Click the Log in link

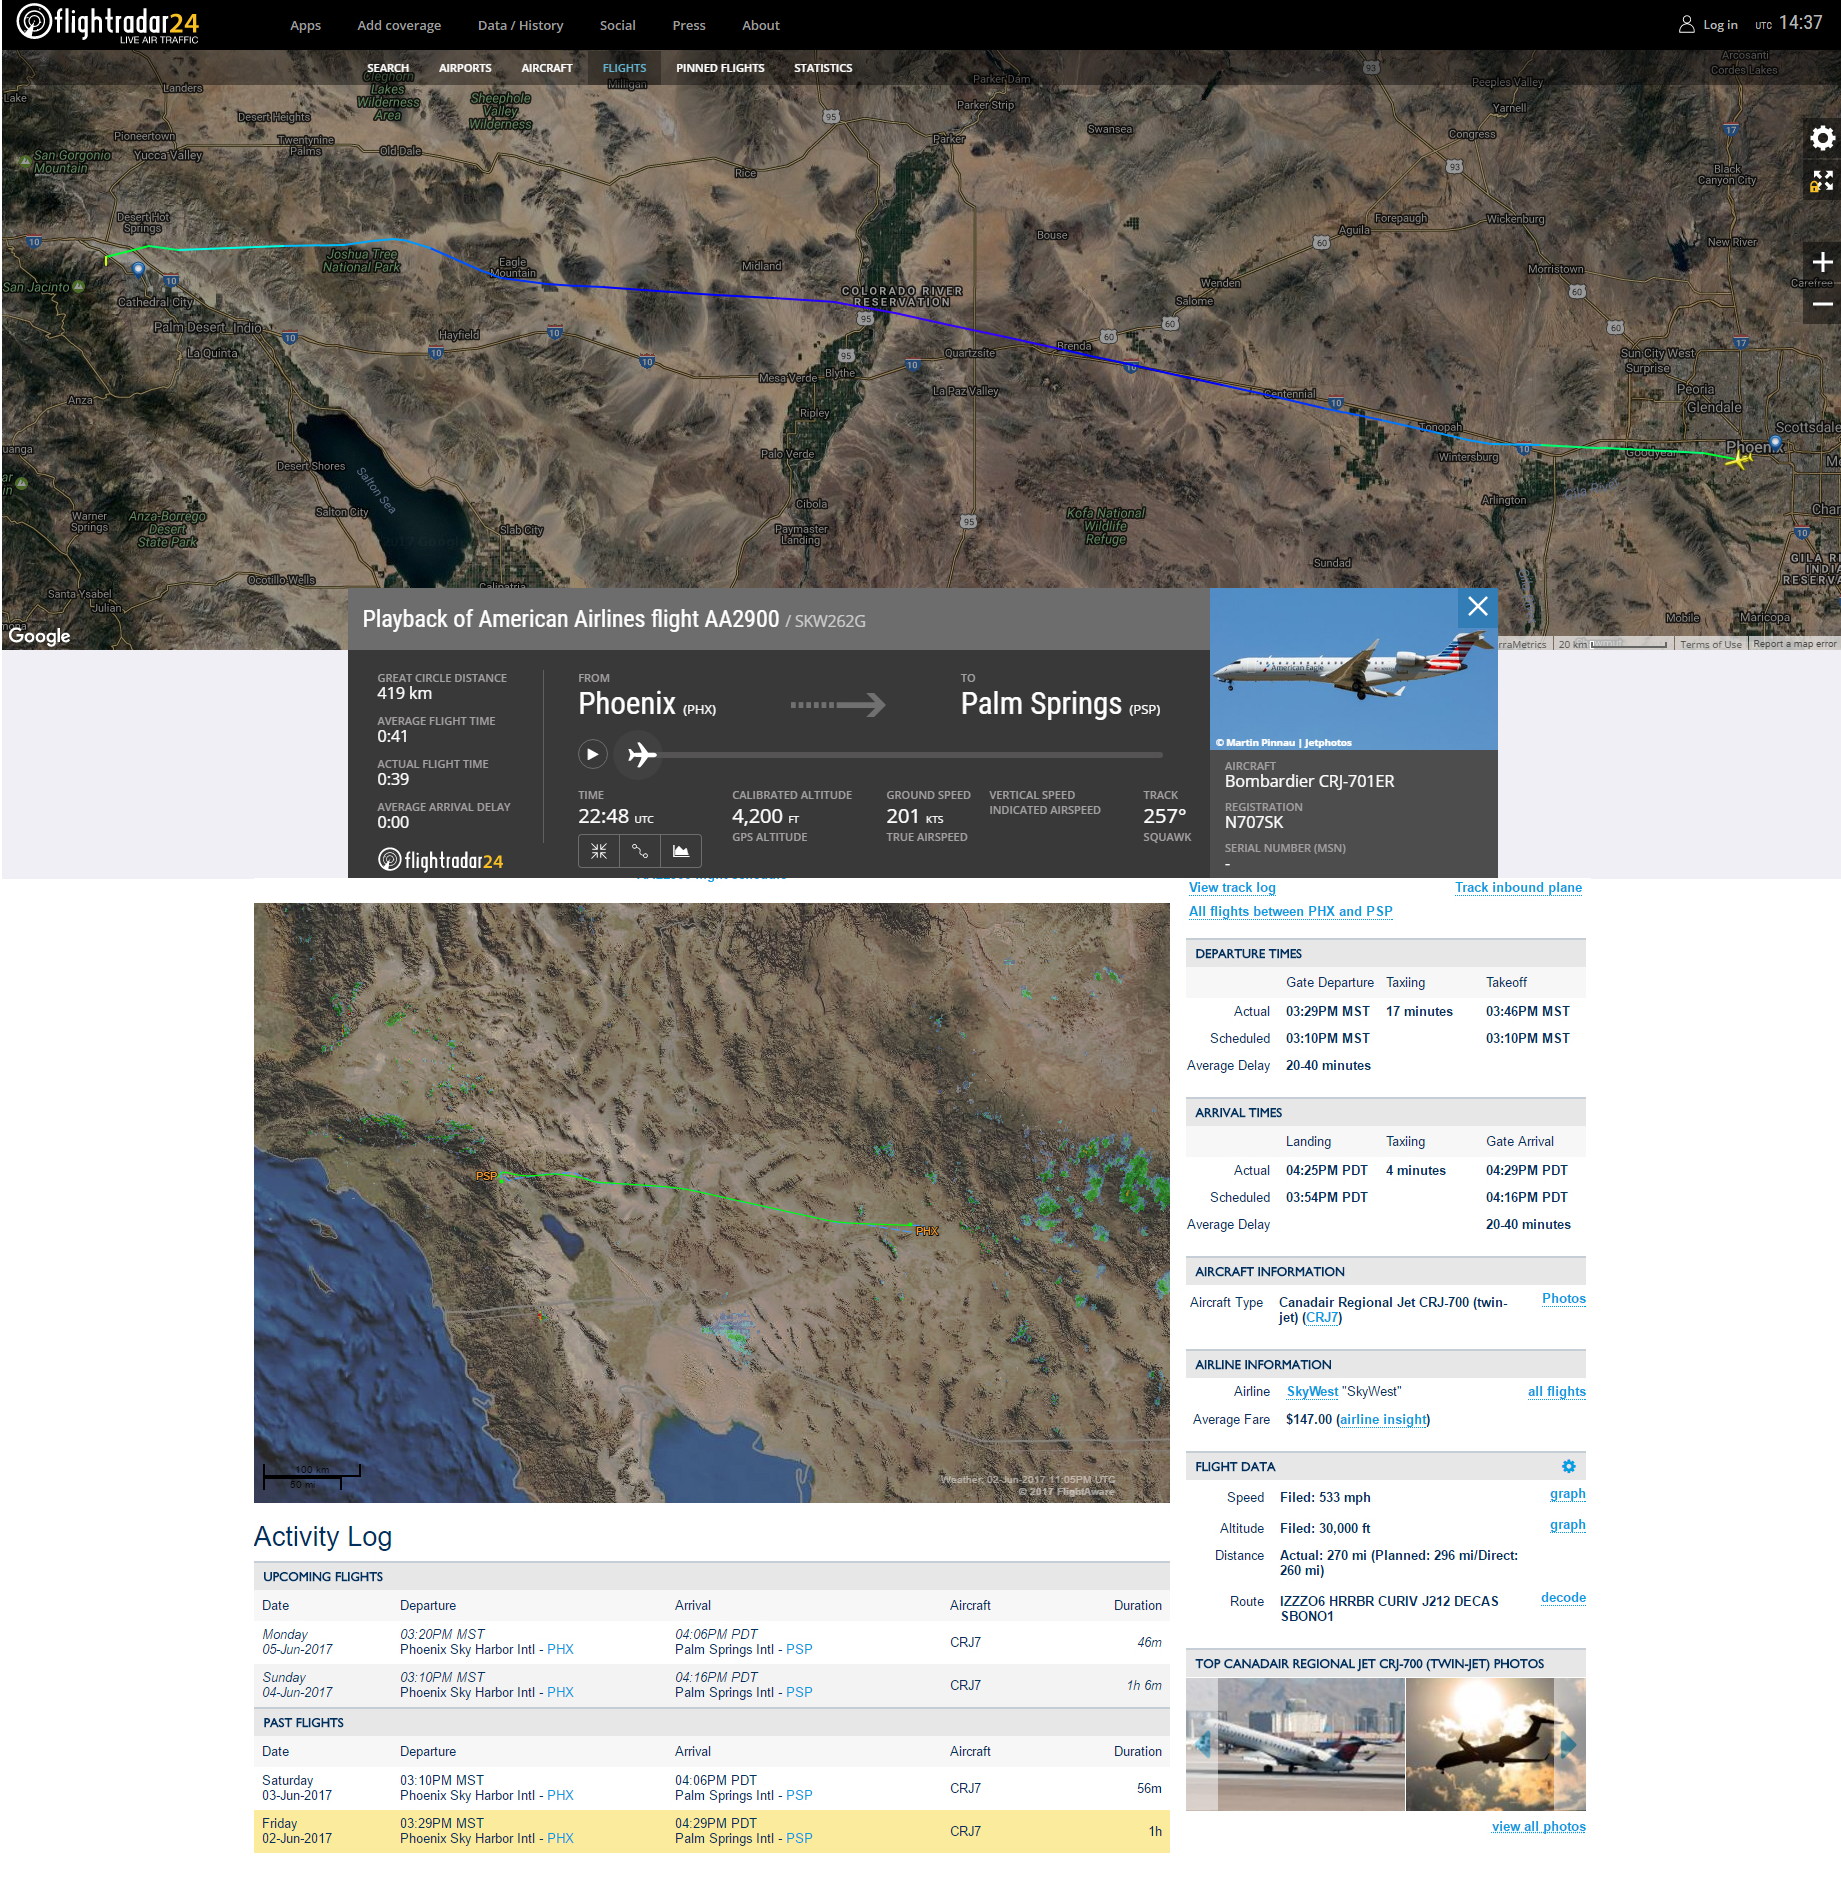[x=1720, y=25]
